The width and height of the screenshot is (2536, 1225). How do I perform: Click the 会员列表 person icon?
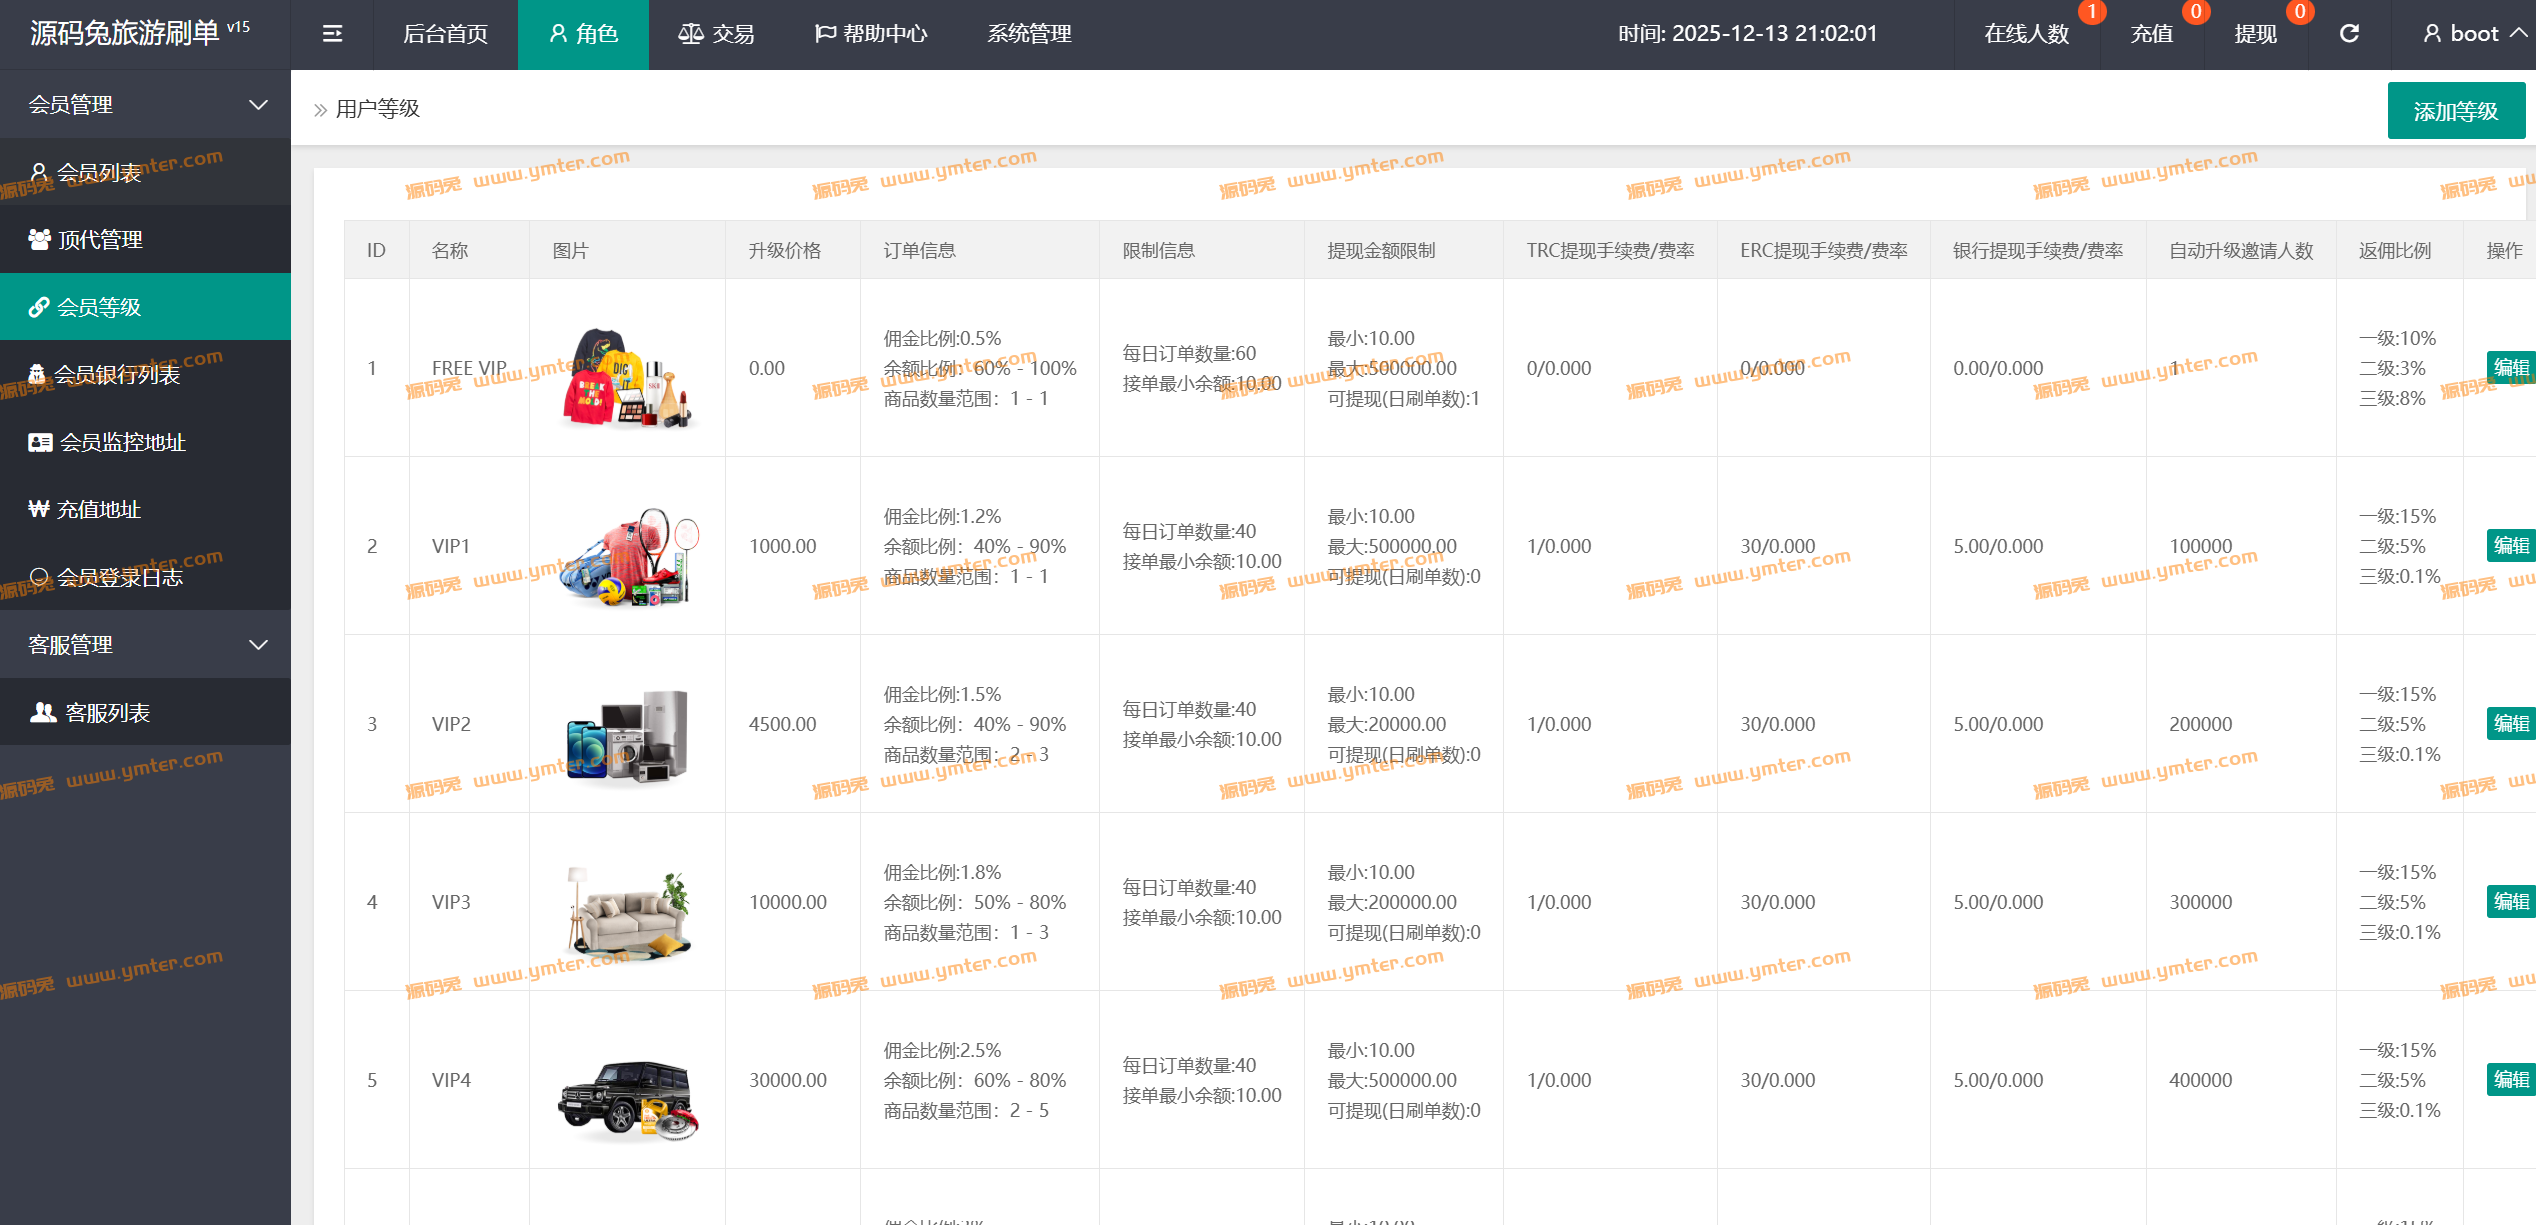39,172
